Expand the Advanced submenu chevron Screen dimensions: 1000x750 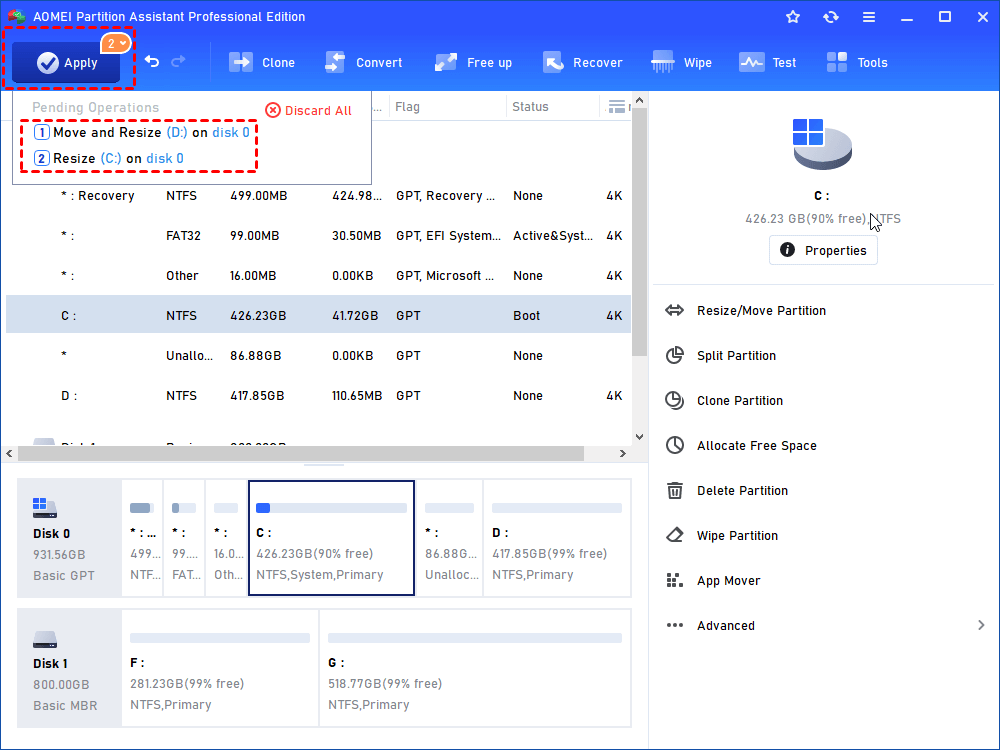pyautogui.click(x=981, y=625)
